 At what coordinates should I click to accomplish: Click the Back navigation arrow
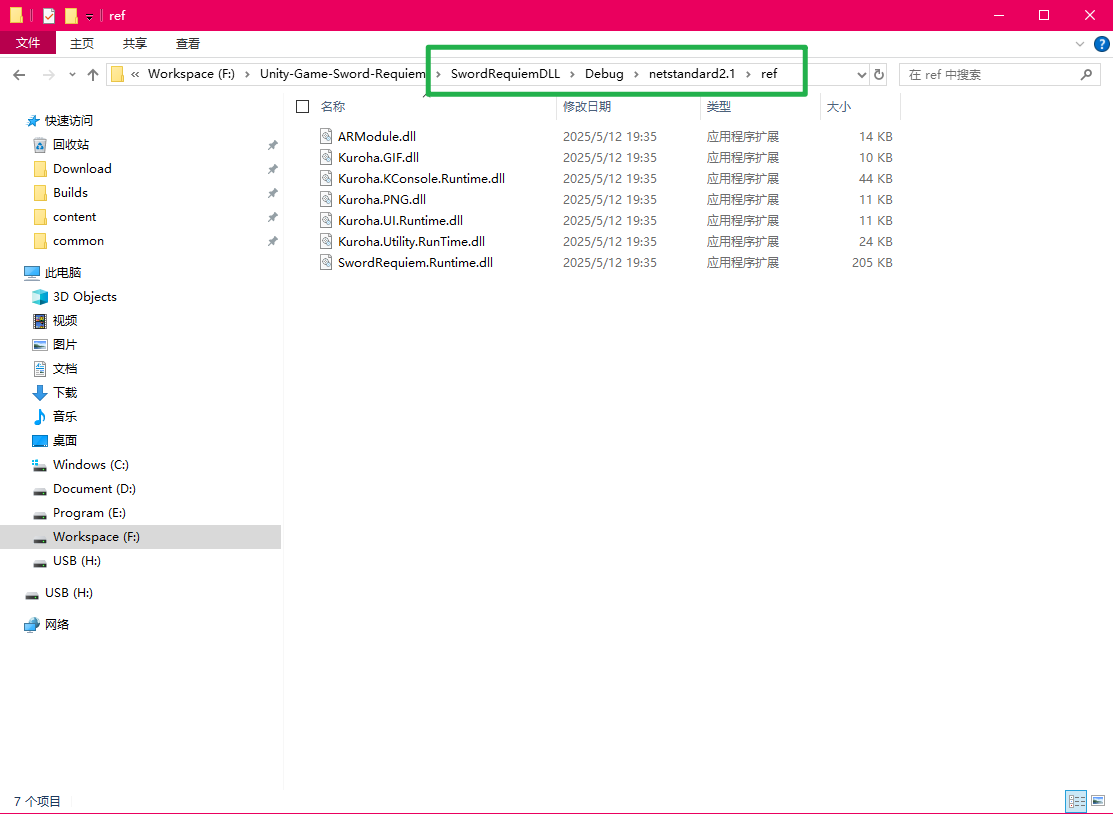coord(19,75)
